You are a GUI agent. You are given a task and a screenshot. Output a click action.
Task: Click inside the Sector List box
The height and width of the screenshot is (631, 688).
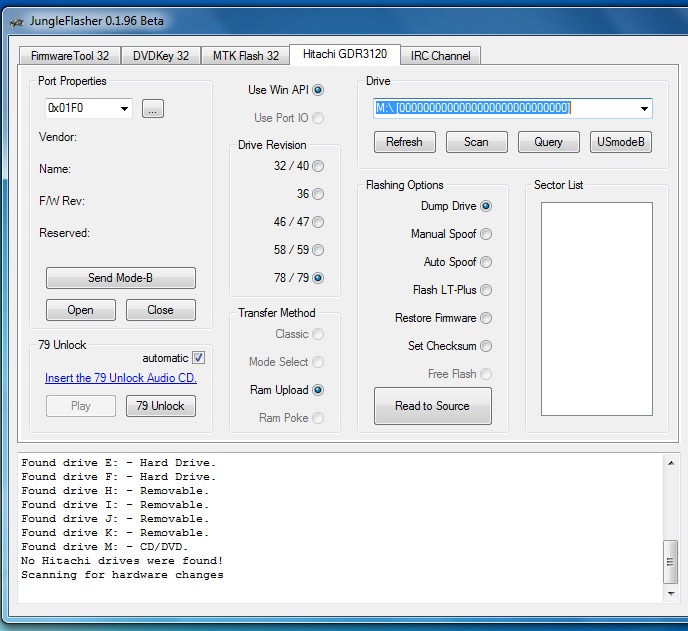[x=596, y=308]
